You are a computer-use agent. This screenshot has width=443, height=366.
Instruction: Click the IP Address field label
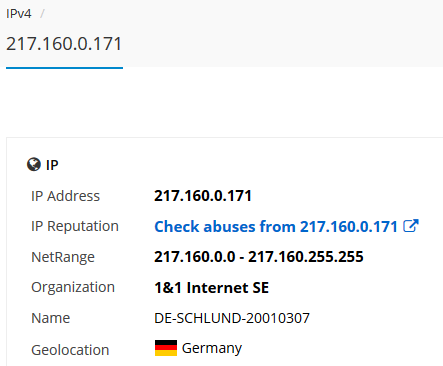coord(65,196)
